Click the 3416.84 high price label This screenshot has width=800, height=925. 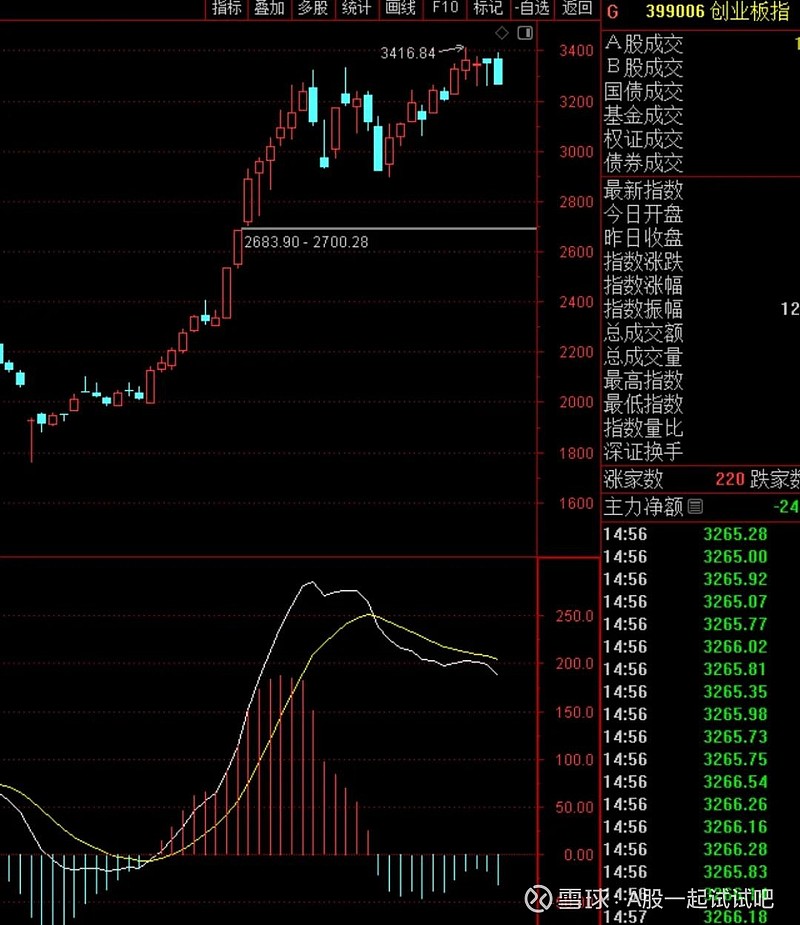point(408,53)
